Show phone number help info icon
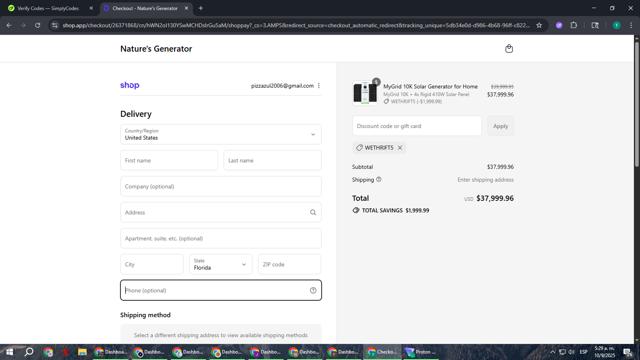 [313, 290]
